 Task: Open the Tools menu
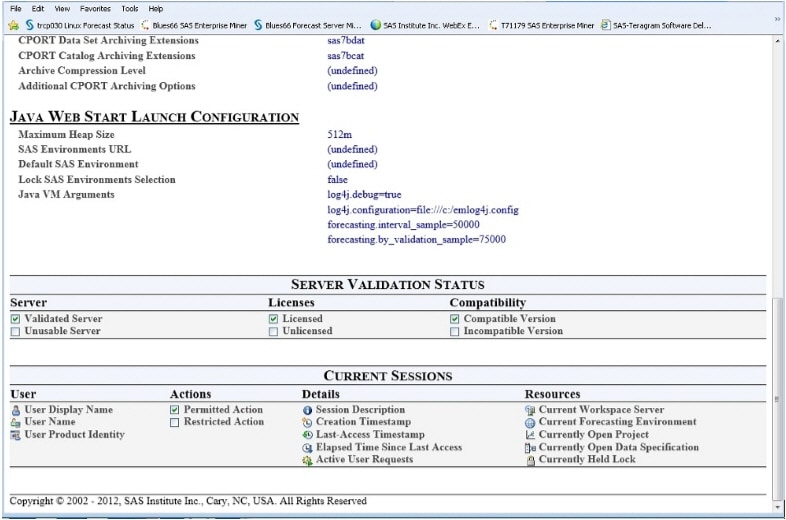[130, 8]
